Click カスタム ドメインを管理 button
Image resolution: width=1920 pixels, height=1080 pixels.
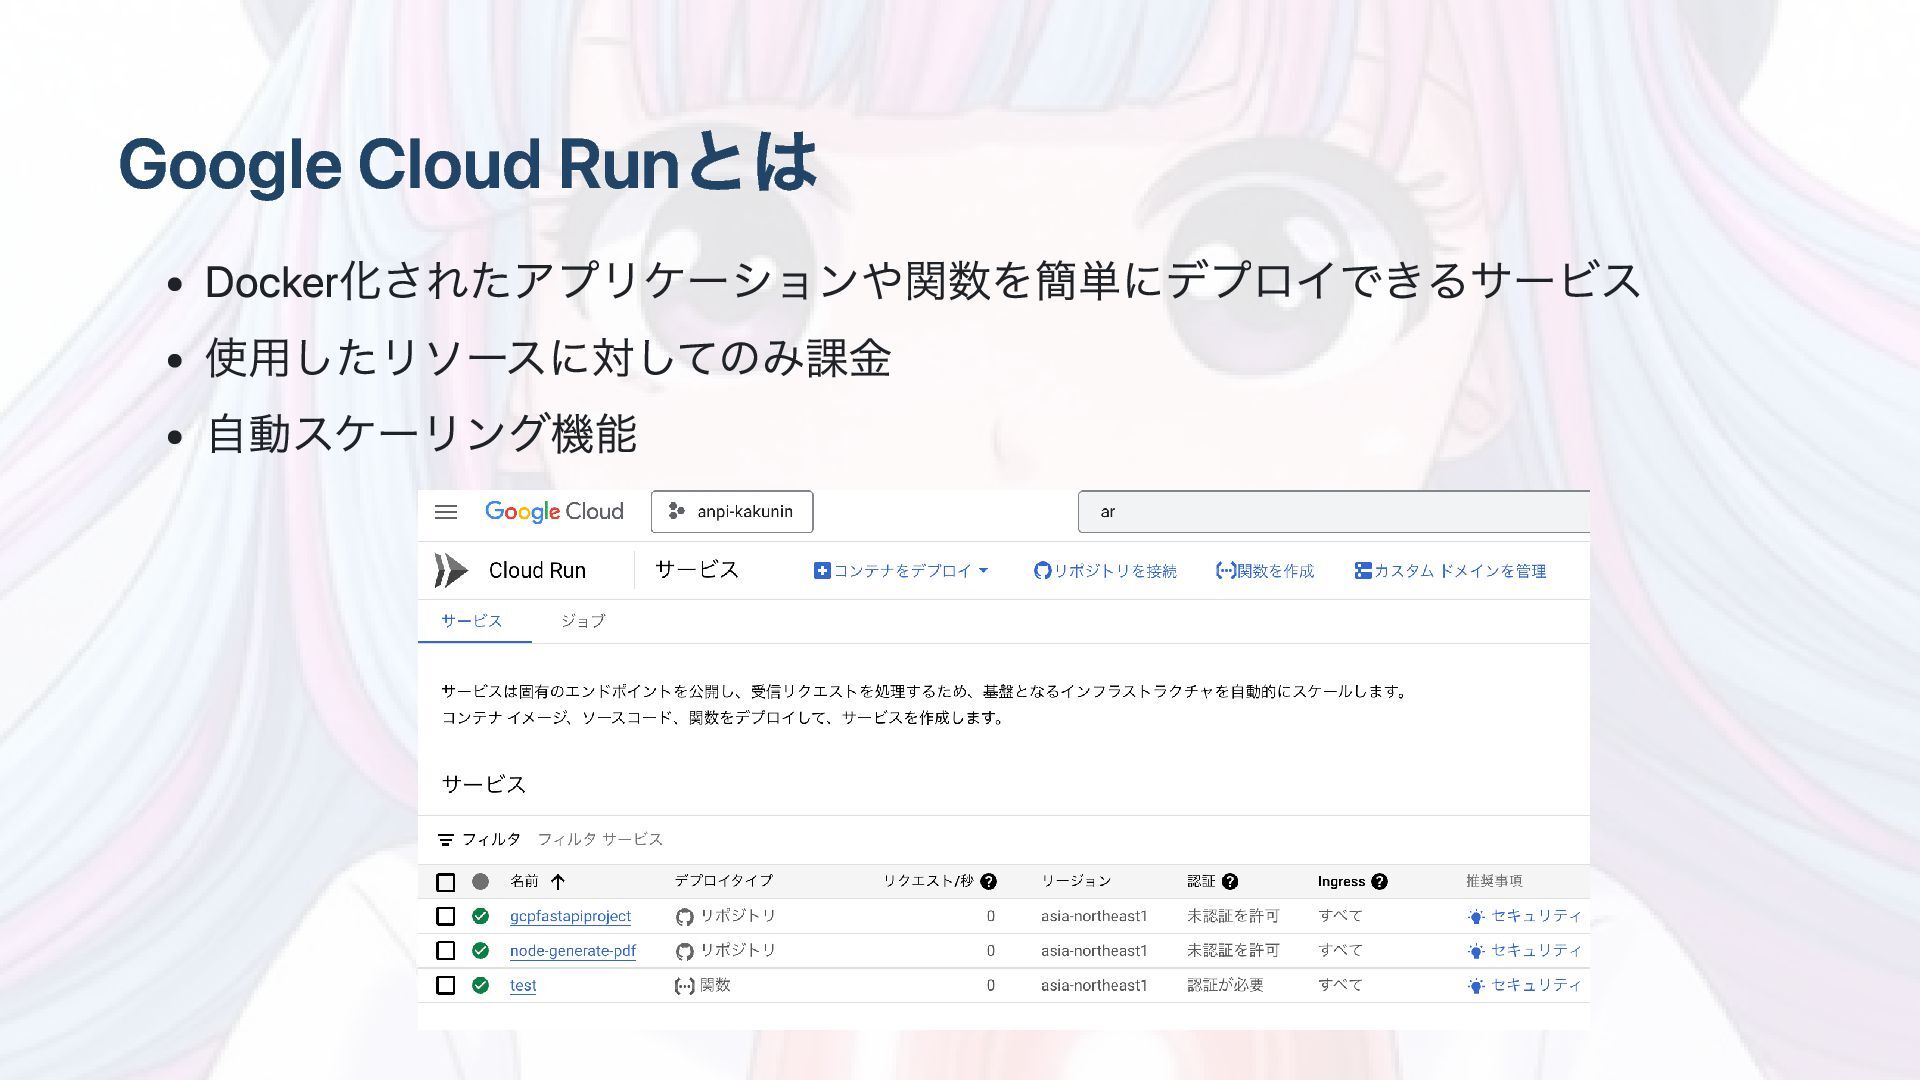pyautogui.click(x=1450, y=571)
